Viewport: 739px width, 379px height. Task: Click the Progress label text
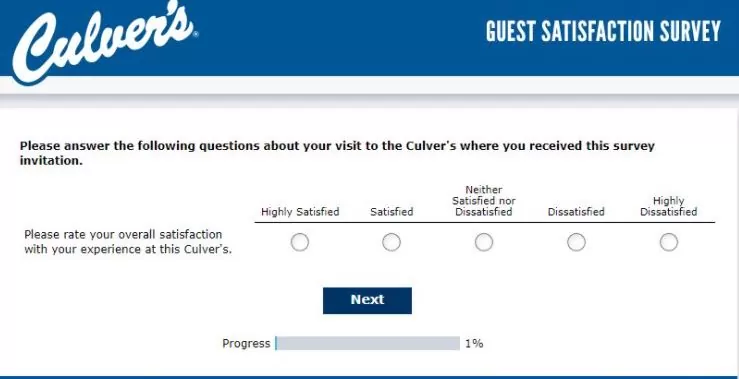[x=246, y=343]
